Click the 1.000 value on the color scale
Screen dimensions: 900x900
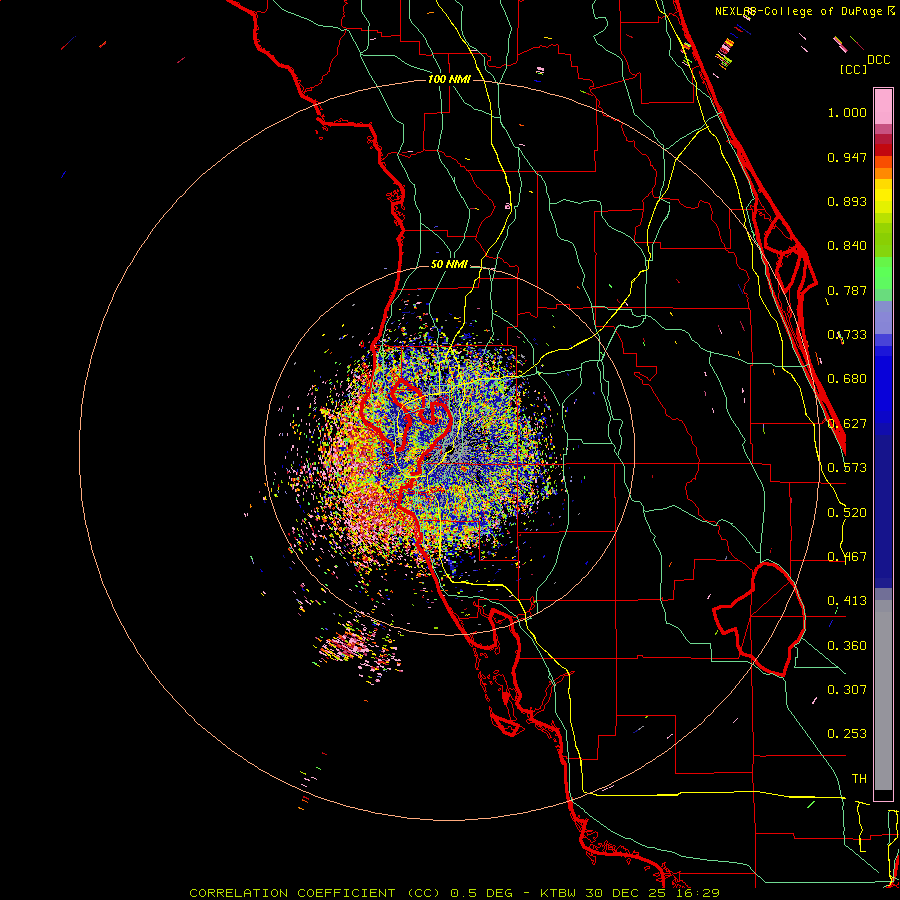point(847,112)
